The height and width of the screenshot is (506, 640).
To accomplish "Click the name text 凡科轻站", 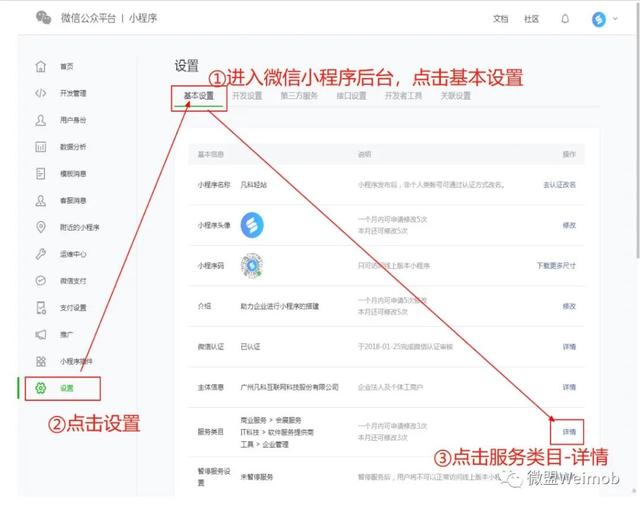I will tap(253, 185).
